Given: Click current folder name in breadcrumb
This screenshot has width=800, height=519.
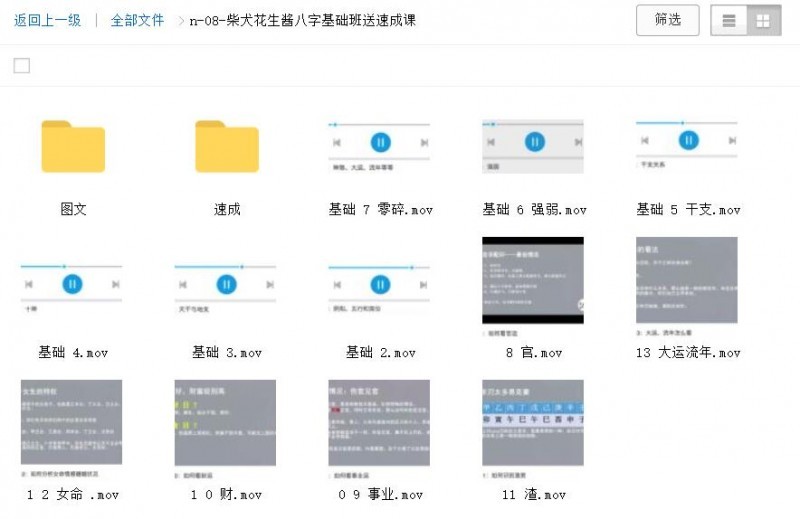Looking at the screenshot, I should coord(303,20).
